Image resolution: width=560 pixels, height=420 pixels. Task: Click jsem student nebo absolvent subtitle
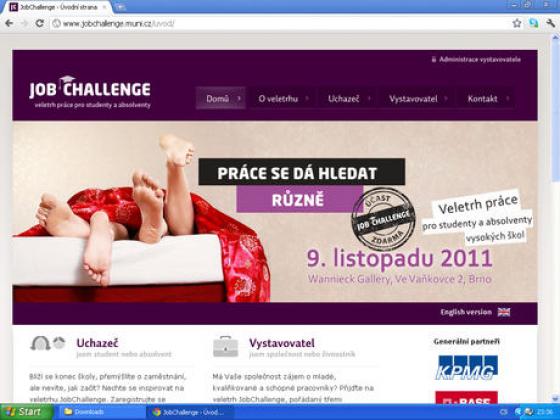(x=124, y=354)
